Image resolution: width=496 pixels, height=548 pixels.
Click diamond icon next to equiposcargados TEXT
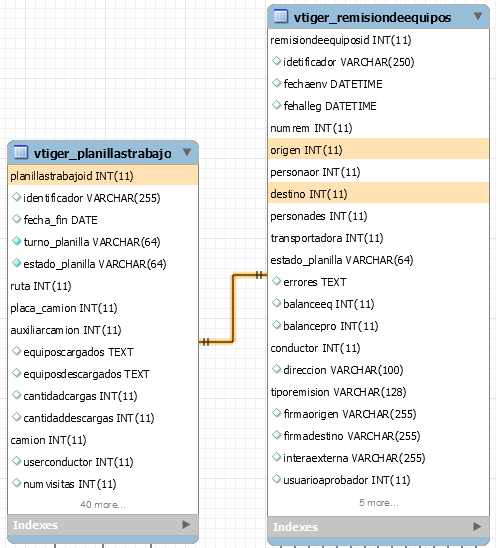tap(16, 351)
